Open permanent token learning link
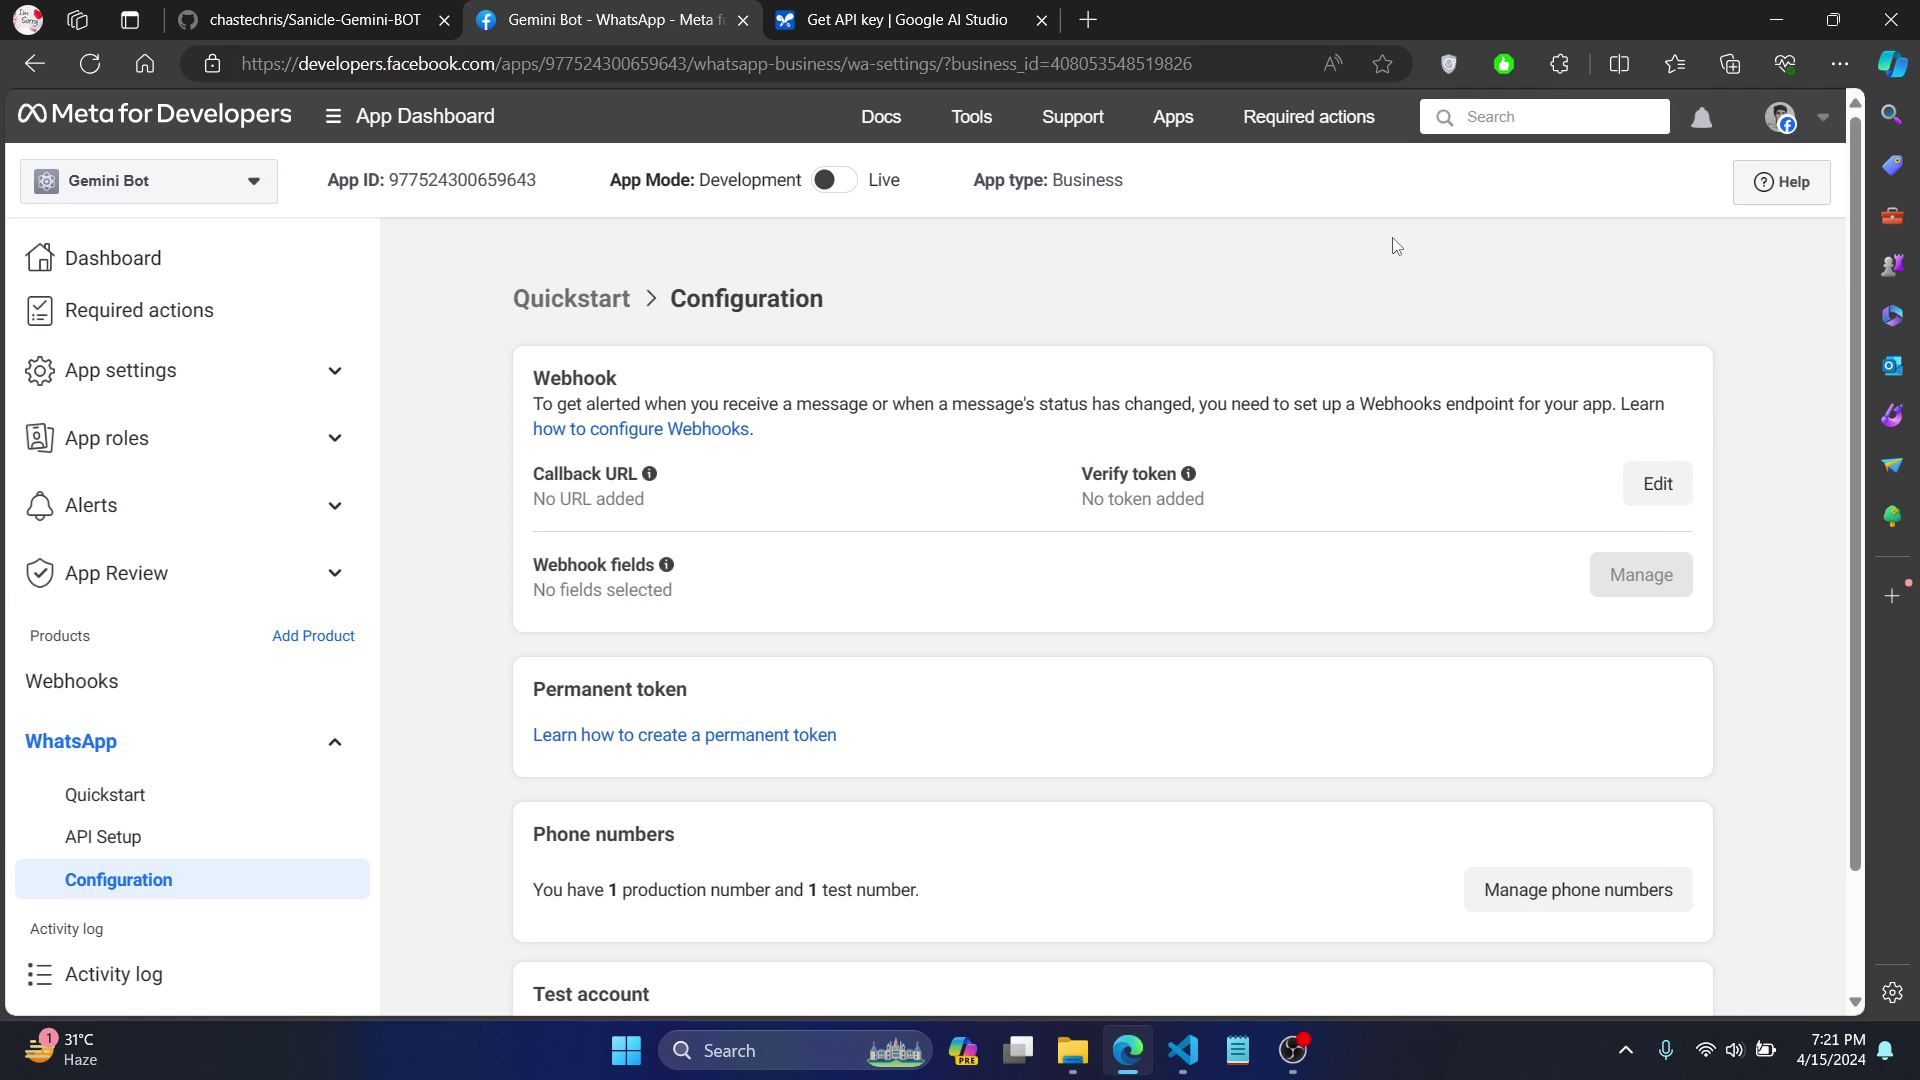The width and height of the screenshot is (1920, 1080). click(684, 735)
